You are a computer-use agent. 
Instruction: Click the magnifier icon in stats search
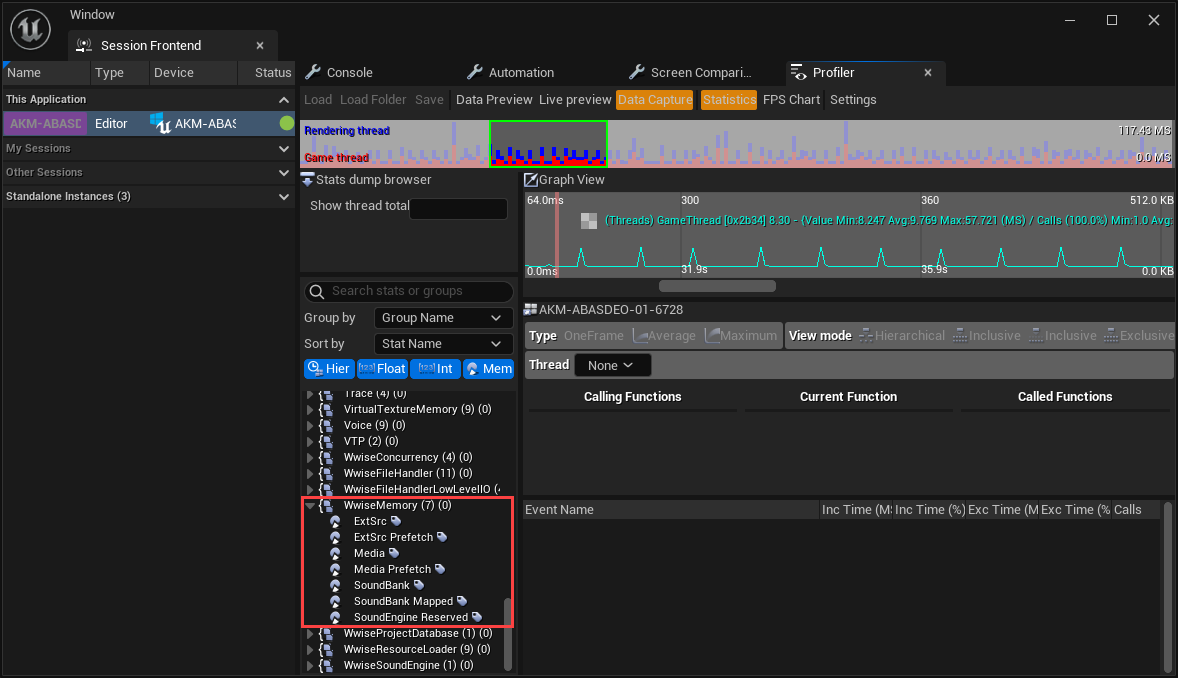pos(317,291)
